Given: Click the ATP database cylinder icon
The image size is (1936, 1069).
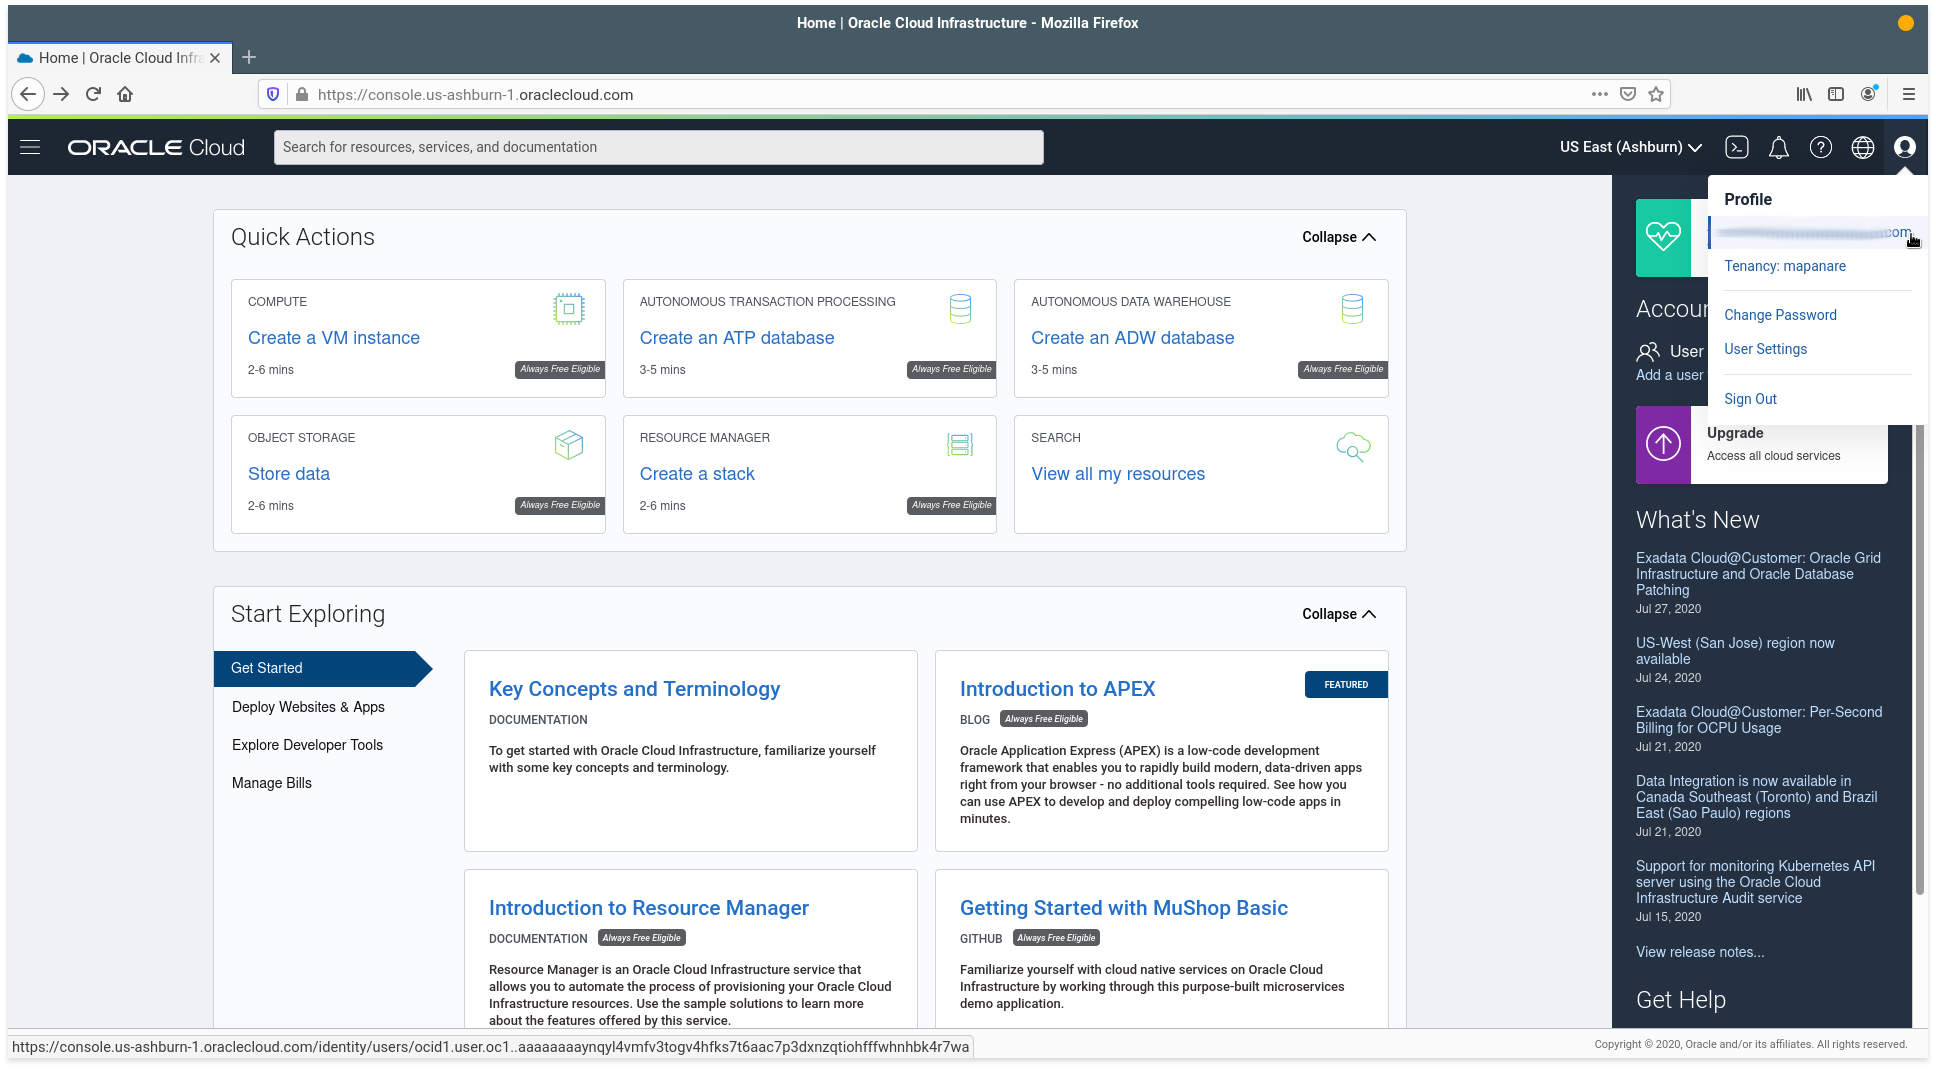Looking at the screenshot, I should (960, 309).
